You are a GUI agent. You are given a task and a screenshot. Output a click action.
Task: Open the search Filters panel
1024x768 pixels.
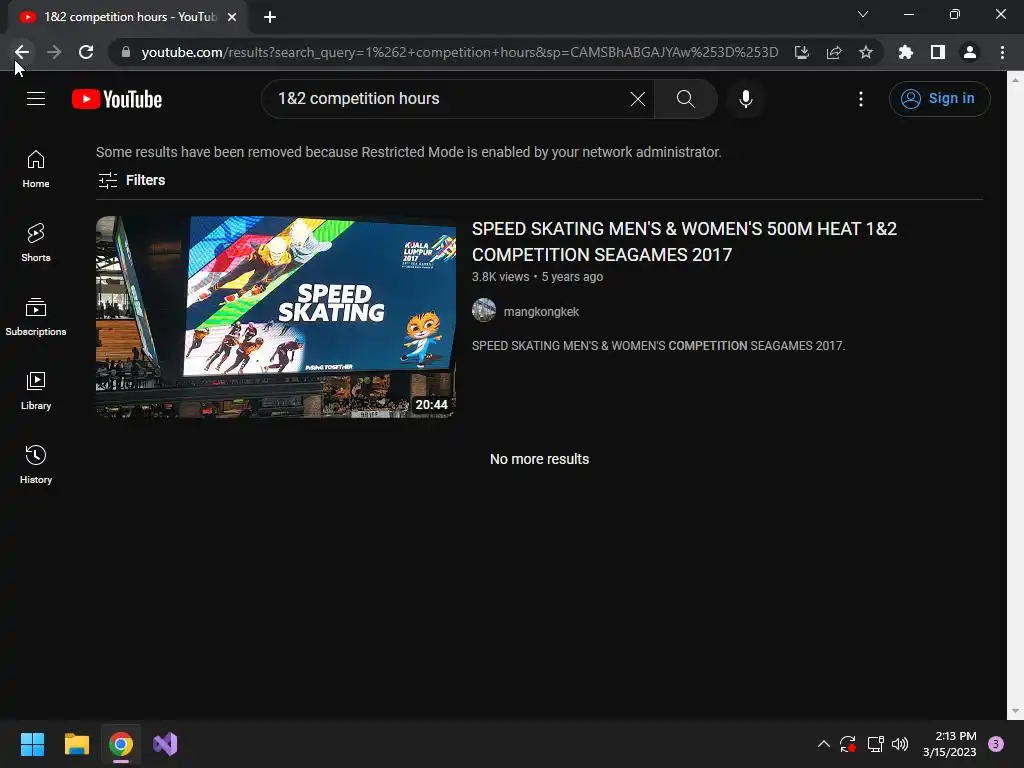[131, 180]
